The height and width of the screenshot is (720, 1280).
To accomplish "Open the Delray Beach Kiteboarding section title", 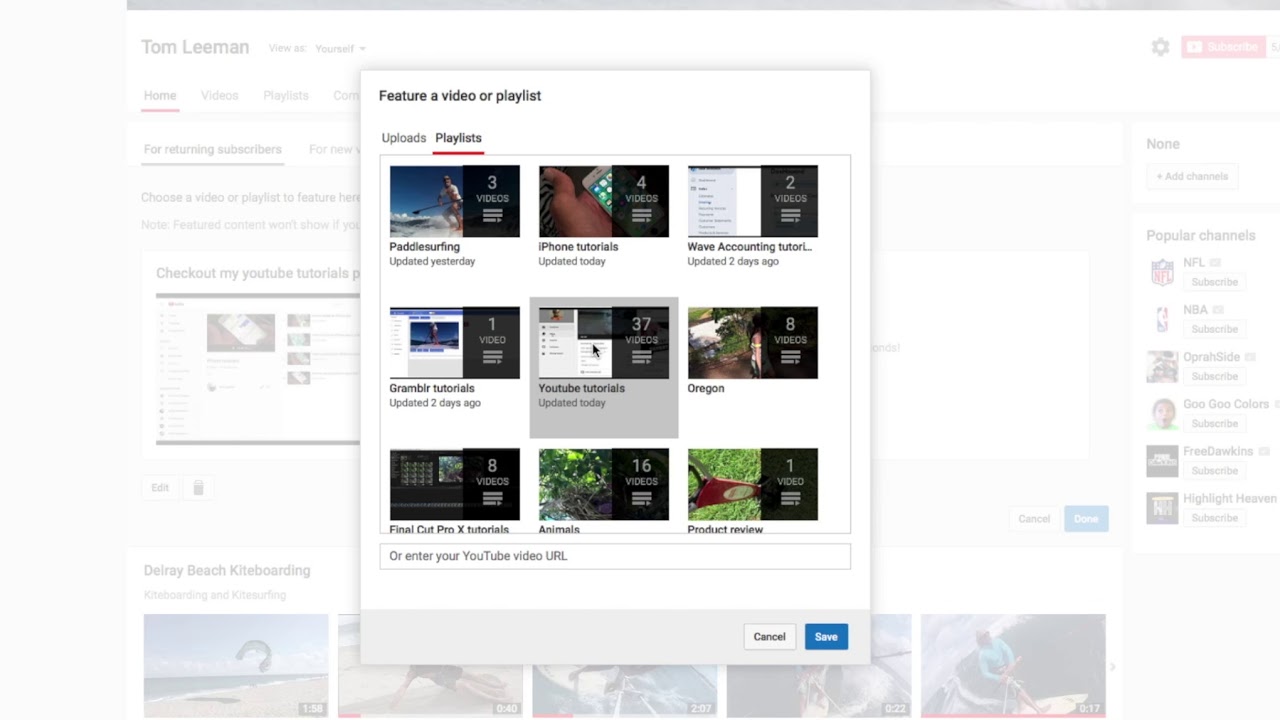I will pos(227,571).
